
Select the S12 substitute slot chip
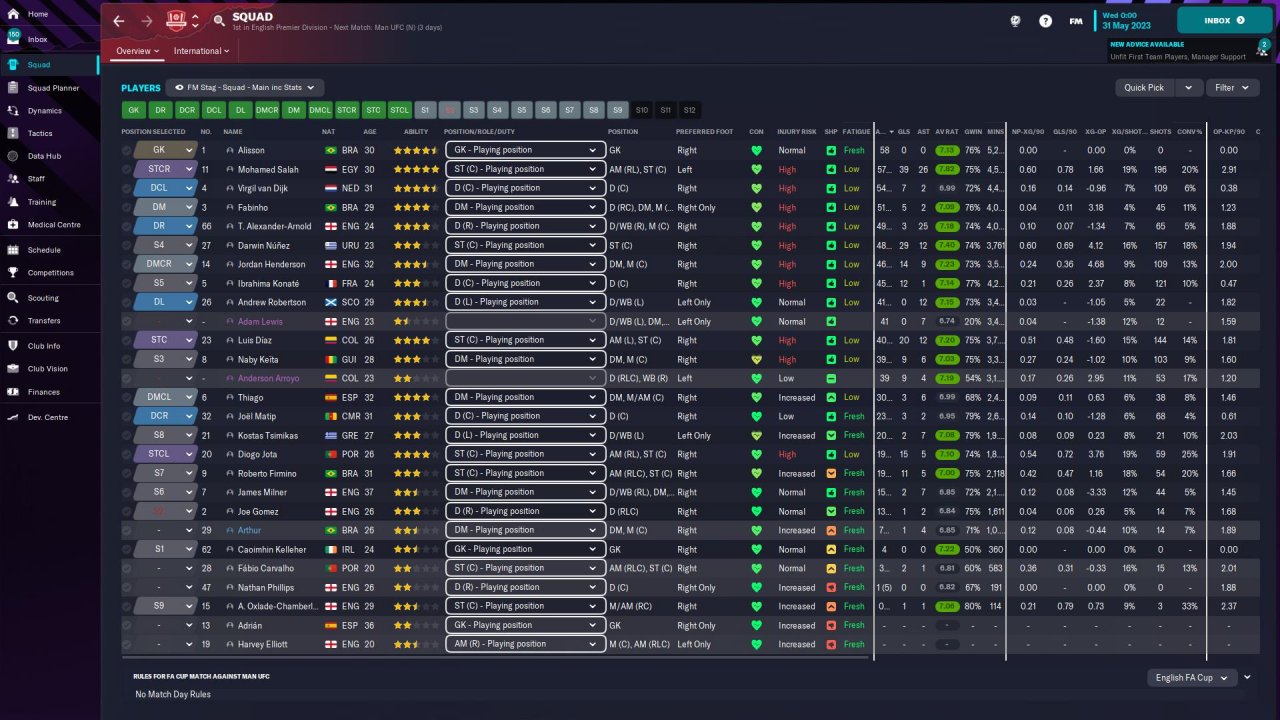689,110
